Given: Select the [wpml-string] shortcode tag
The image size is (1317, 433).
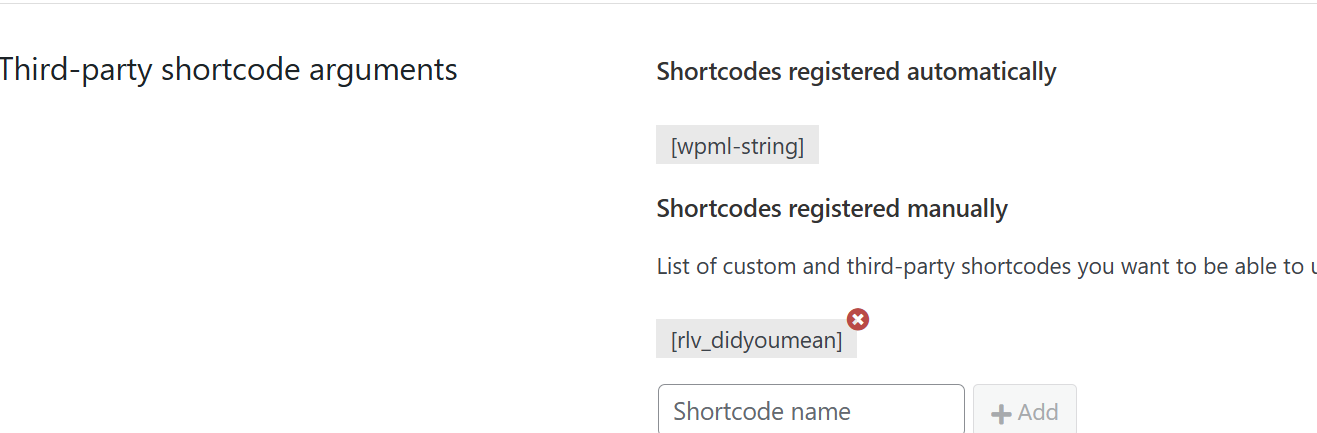Looking at the screenshot, I should point(737,146).
